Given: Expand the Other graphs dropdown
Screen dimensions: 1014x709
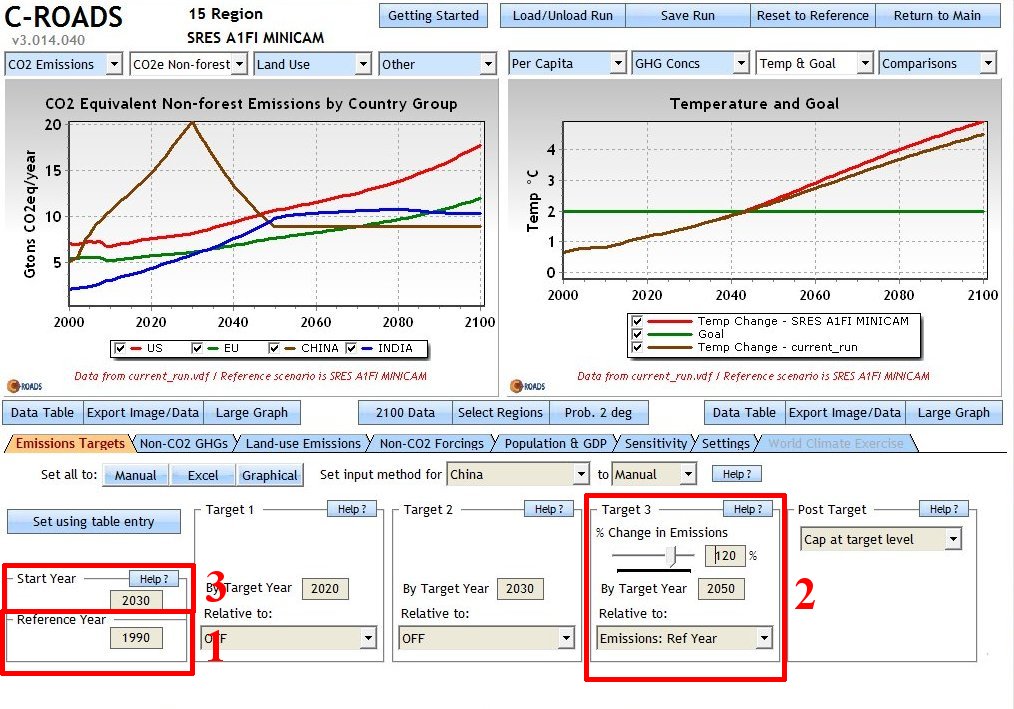Looking at the screenshot, I should (x=437, y=64).
